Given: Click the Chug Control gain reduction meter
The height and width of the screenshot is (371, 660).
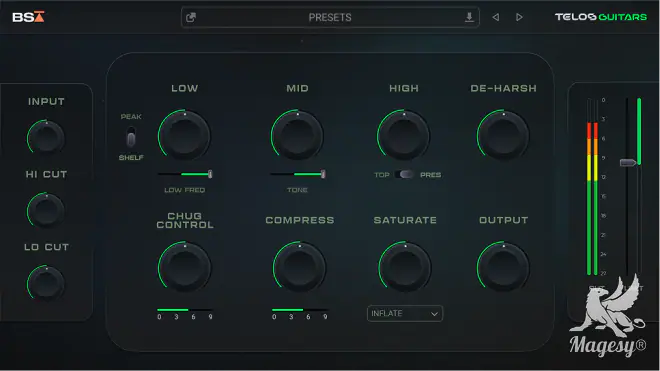Looking at the screenshot, I should [185, 314].
